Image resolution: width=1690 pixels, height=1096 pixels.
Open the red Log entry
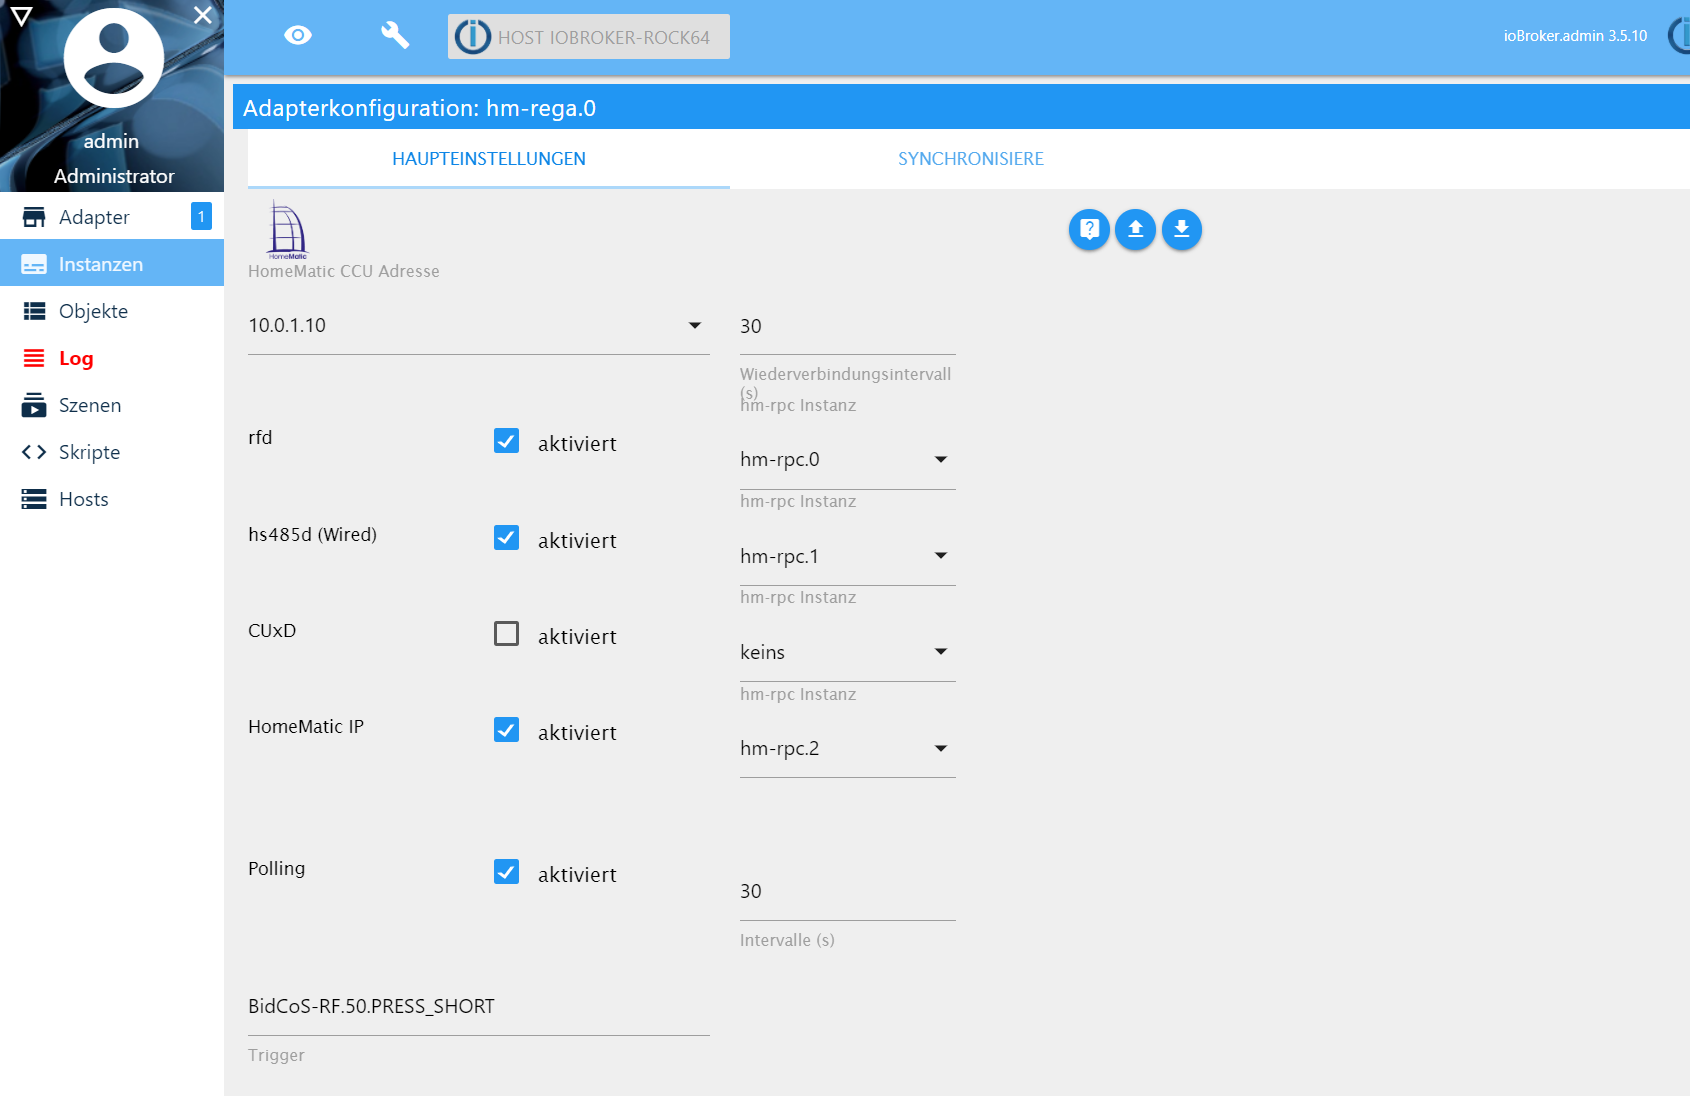click(112, 358)
